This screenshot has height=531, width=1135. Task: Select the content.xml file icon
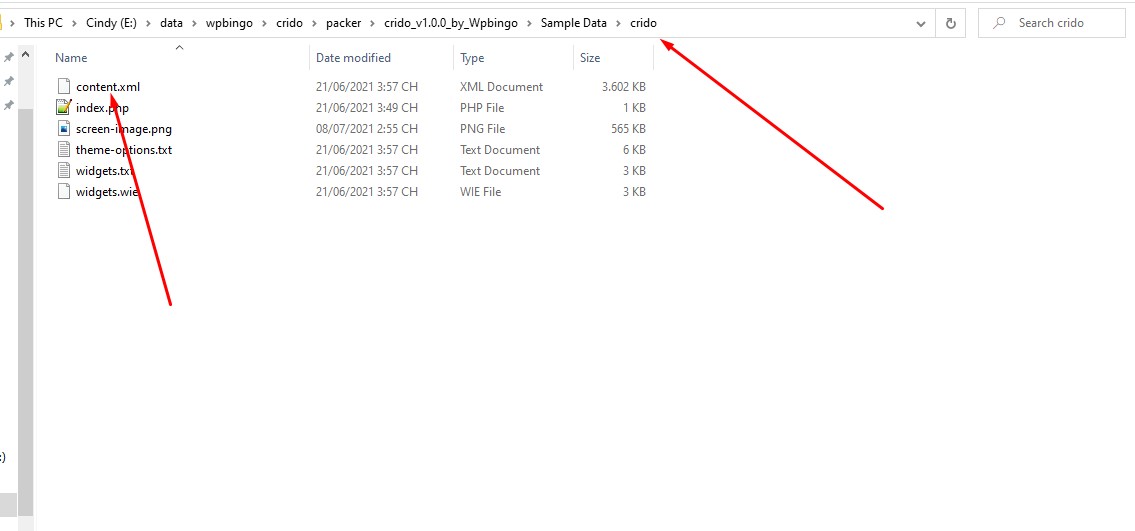(64, 86)
